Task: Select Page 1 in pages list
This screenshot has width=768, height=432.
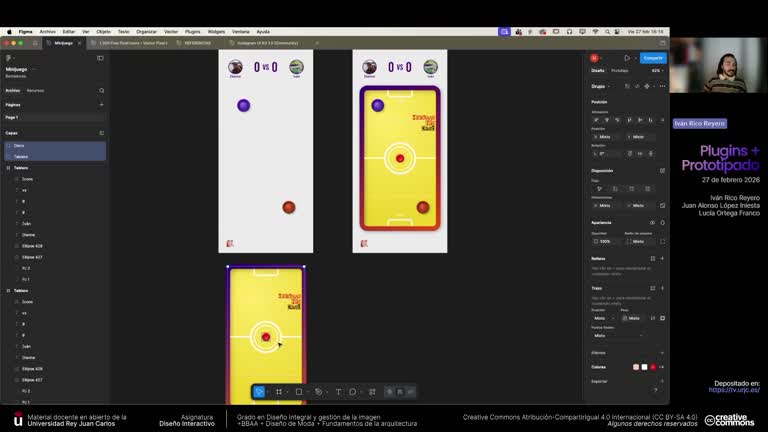Action: [55, 118]
